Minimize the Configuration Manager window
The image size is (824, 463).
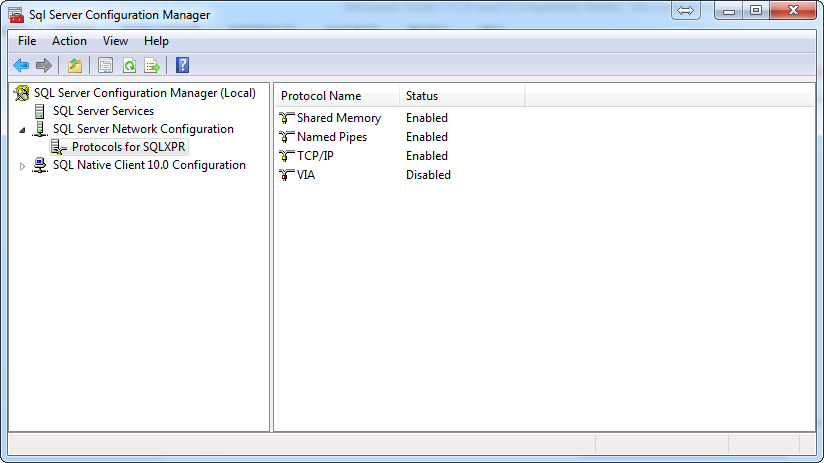pyautogui.click(x=728, y=11)
